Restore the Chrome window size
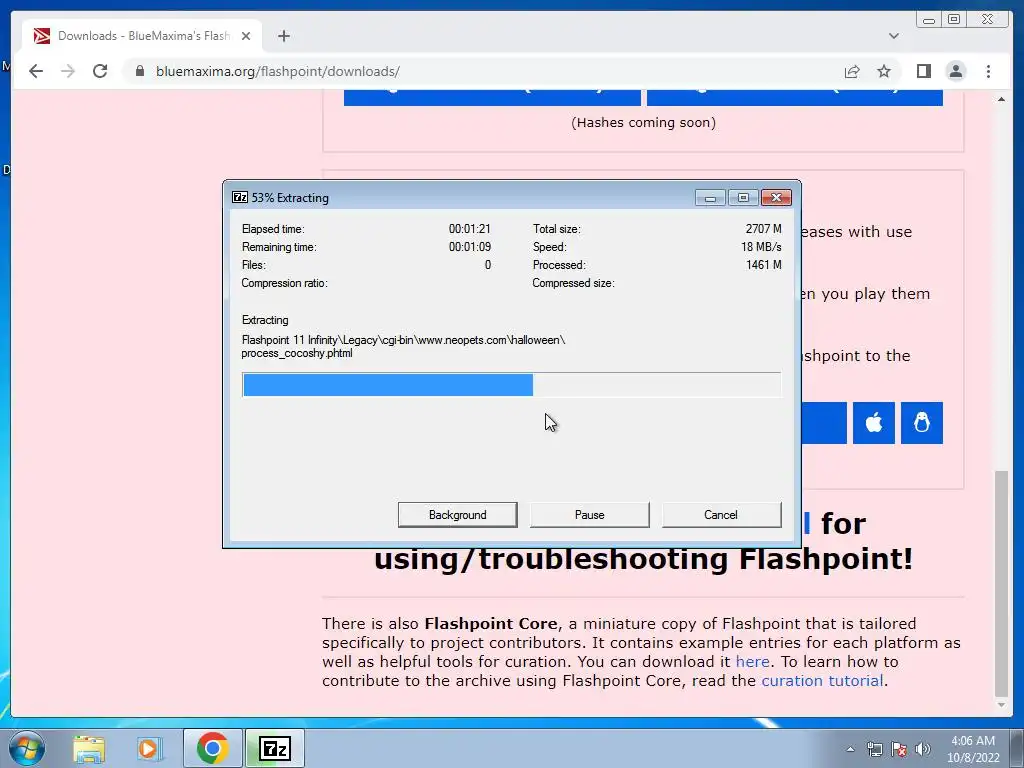The image size is (1024, 768). click(x=954, y=20)
